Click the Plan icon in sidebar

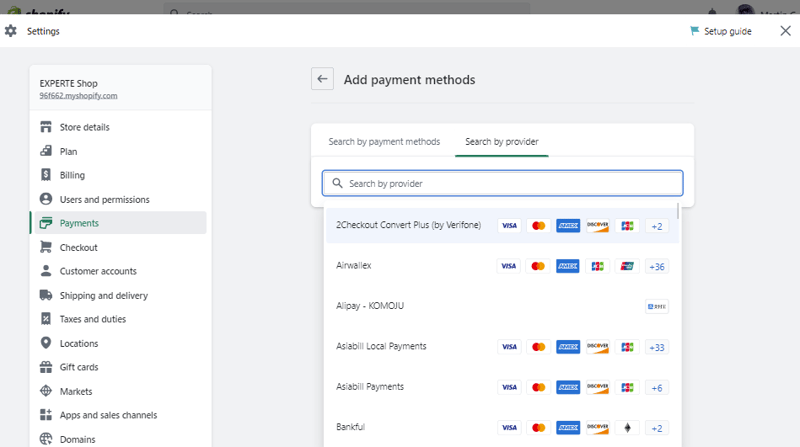click(46, 151)
